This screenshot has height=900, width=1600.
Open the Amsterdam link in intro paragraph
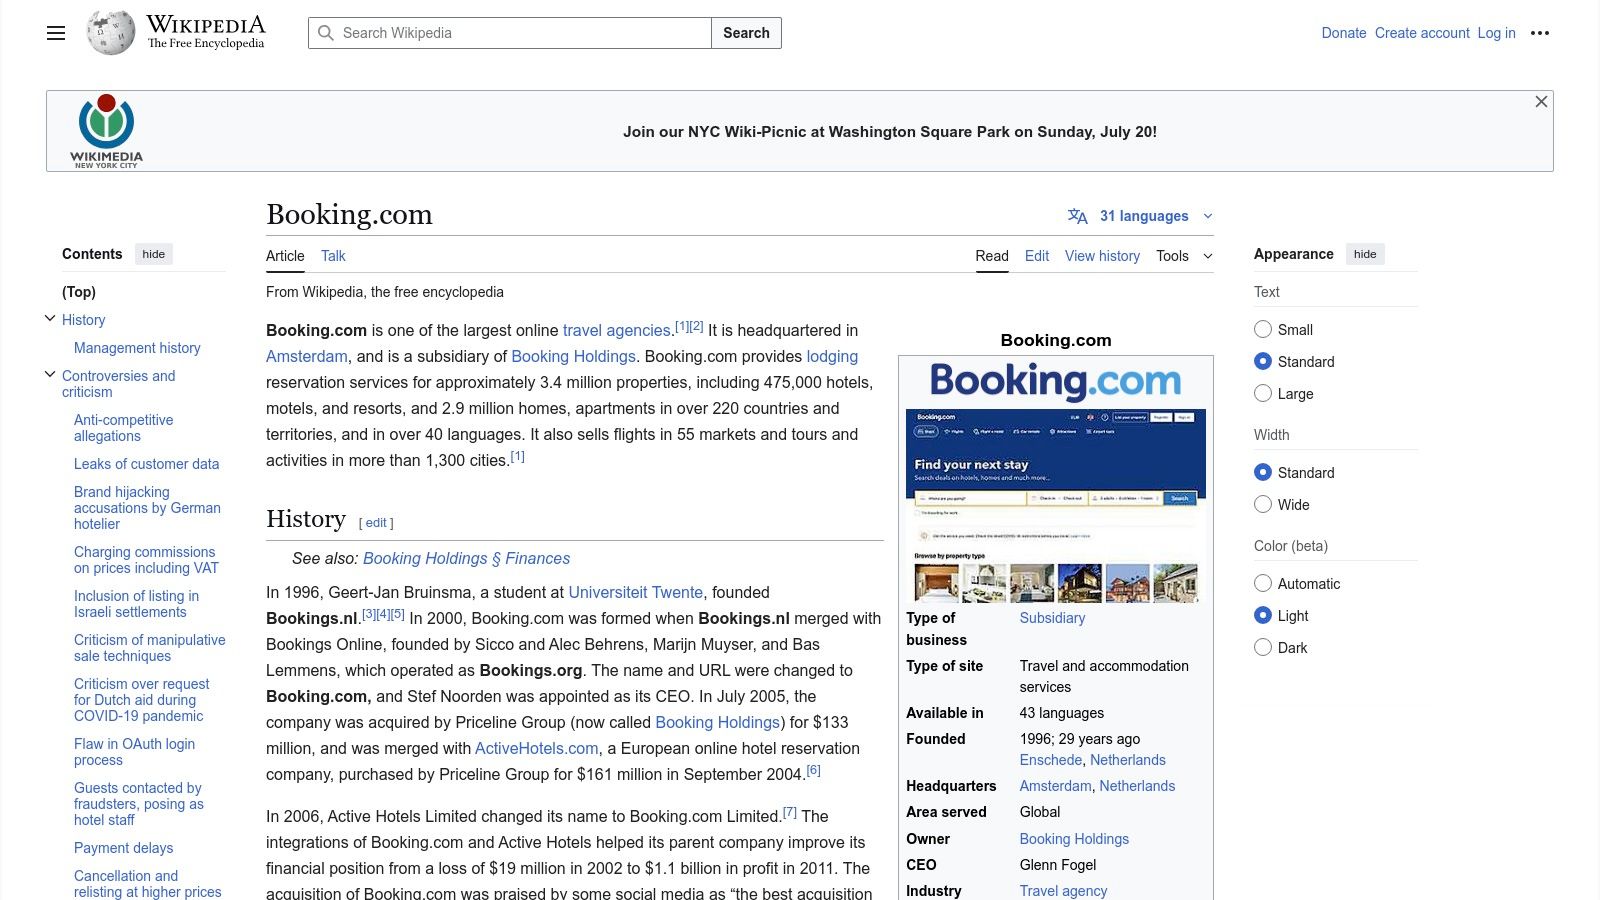pyautogui.click(x=307, y=356)
